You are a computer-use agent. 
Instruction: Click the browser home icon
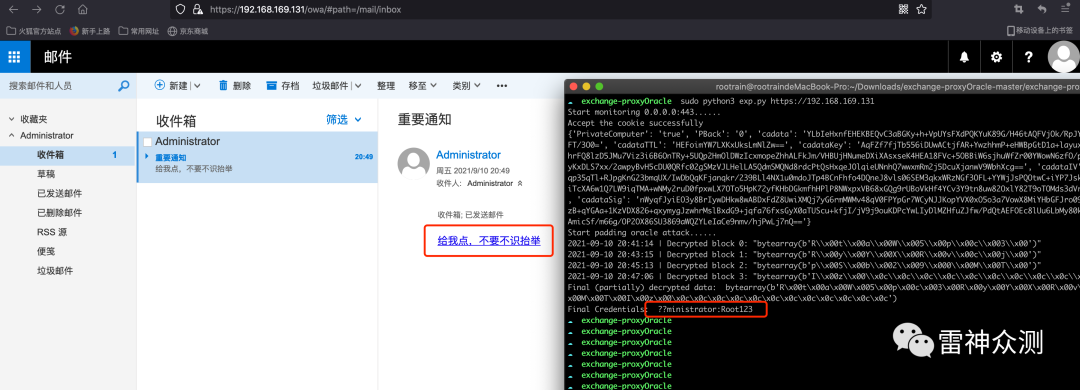pyautogui.click(x=83, y=10)
